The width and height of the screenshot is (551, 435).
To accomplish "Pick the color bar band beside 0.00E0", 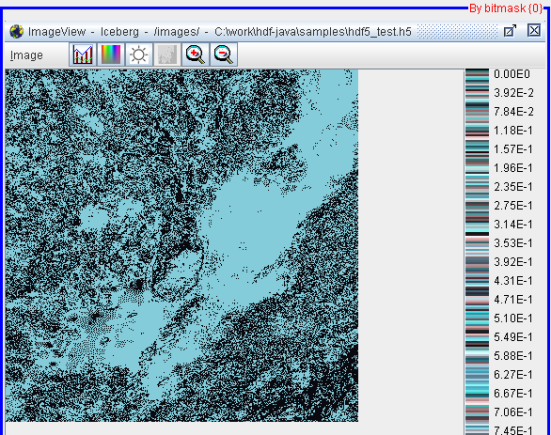I will (x=477, y=74).
